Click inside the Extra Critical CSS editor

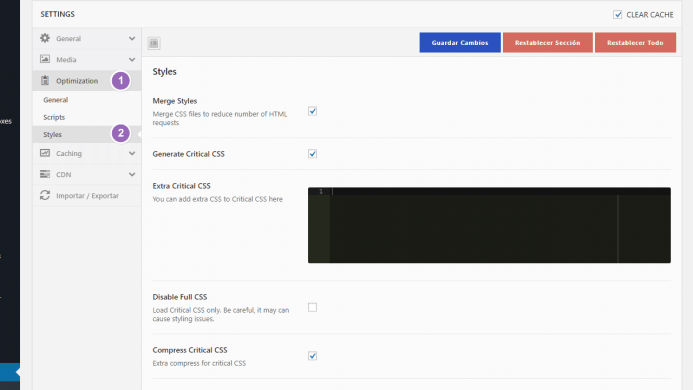[489, 225]
